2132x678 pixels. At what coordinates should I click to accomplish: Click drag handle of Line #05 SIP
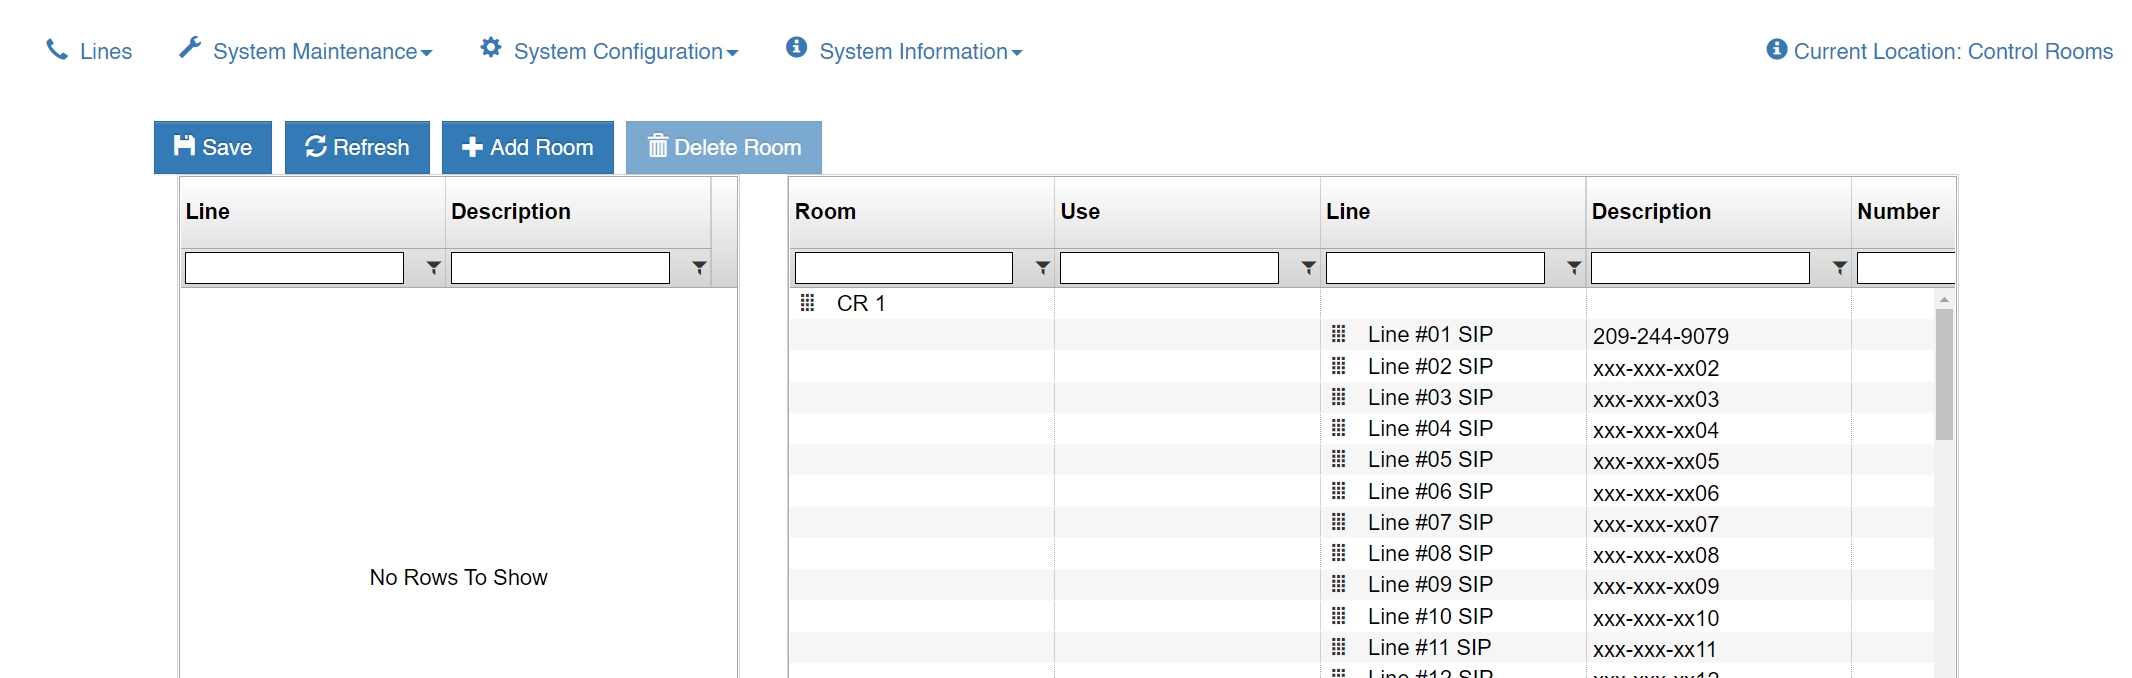pos(1338,459)
